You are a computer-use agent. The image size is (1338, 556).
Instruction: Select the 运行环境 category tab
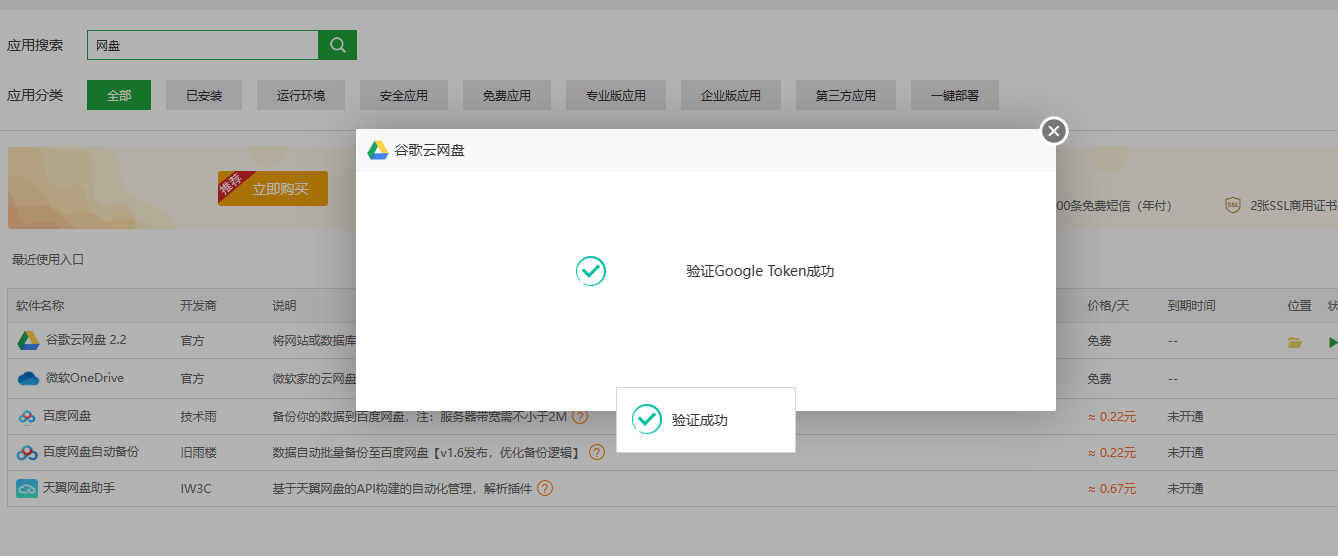301,95
